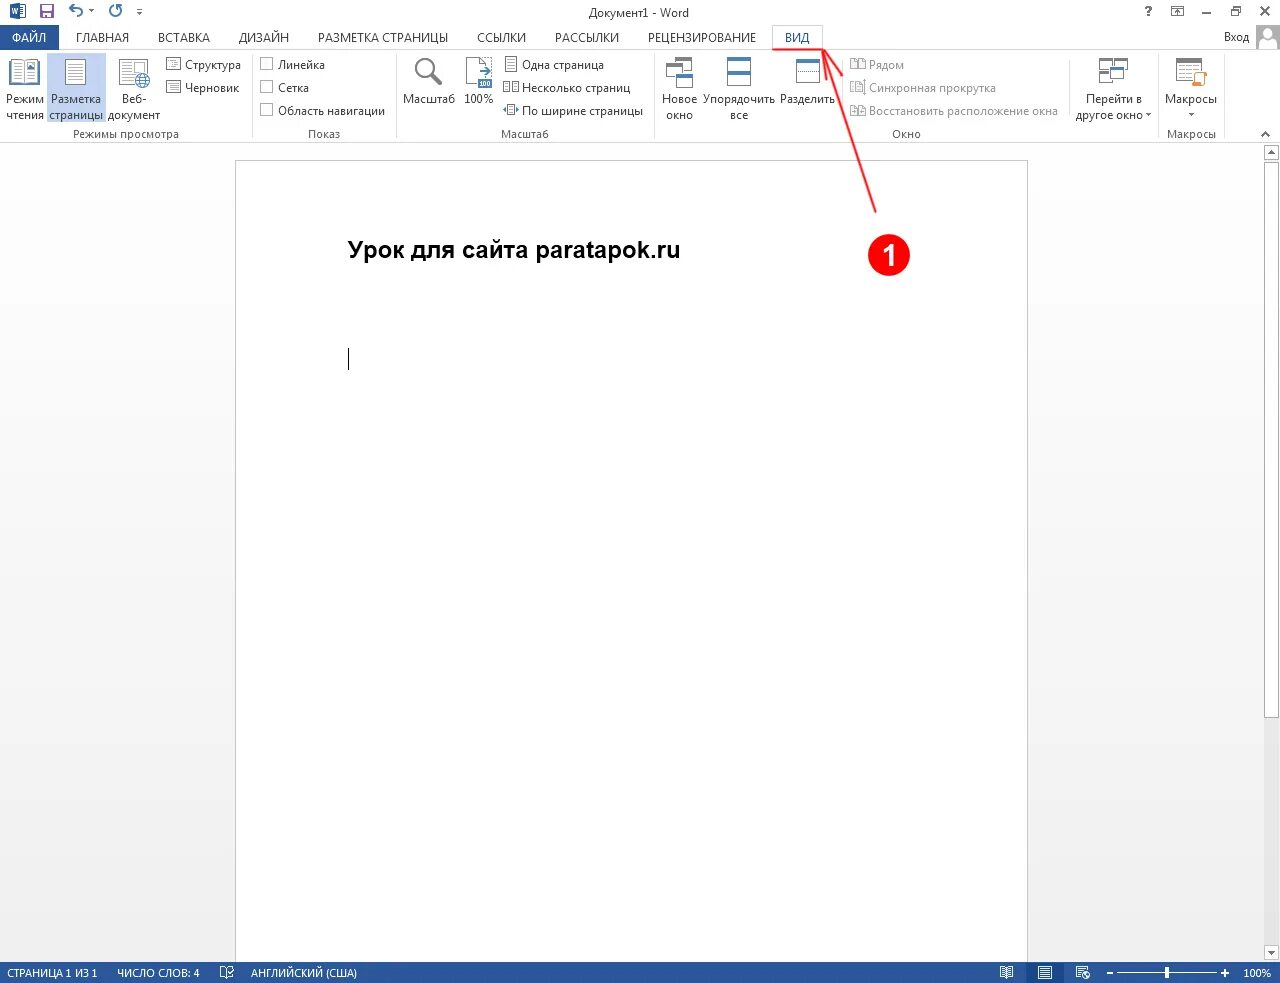
Task: Click the vertical scrollbar thumb
Action: coord(1271,440)
